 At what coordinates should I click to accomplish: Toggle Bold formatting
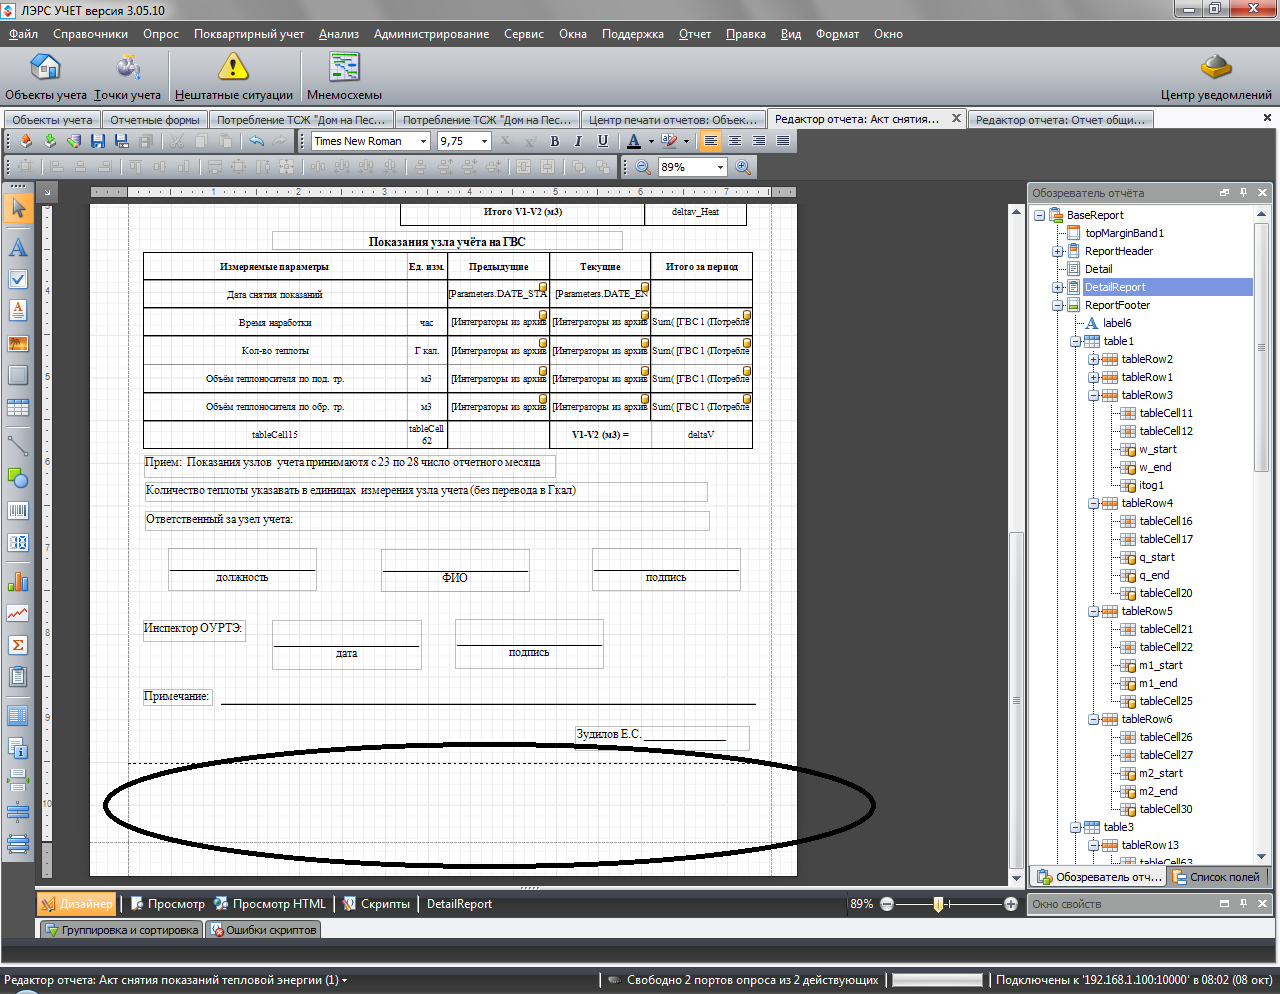pyautogui.click(x=555, y=141)
